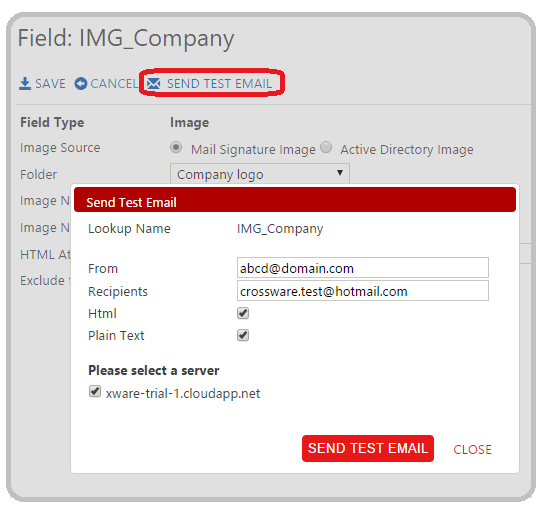Click the Save download-arrow icon
542x508 pixels.
(x=25, y=84)
